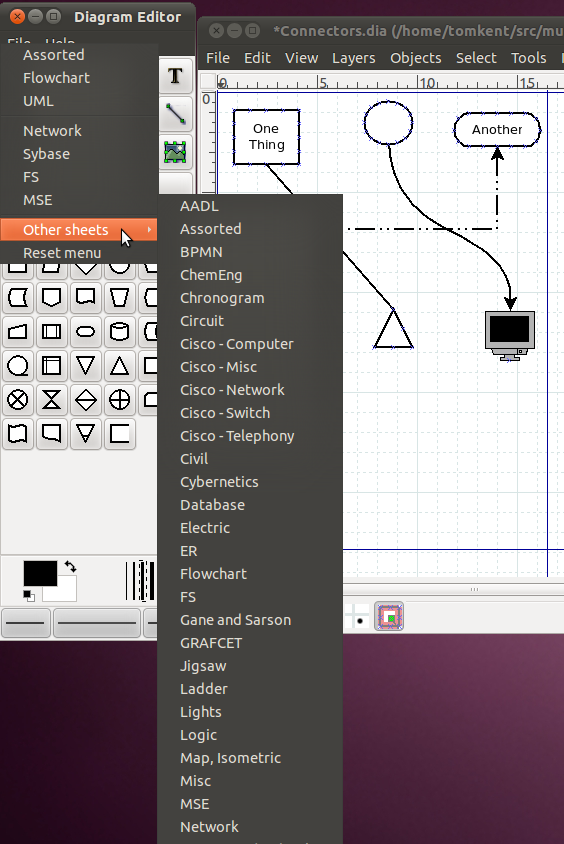564x844 pixels.
Task: Choose Cisco - Network from sheets list
Action: pyautogui.click(x=232, y=390)
